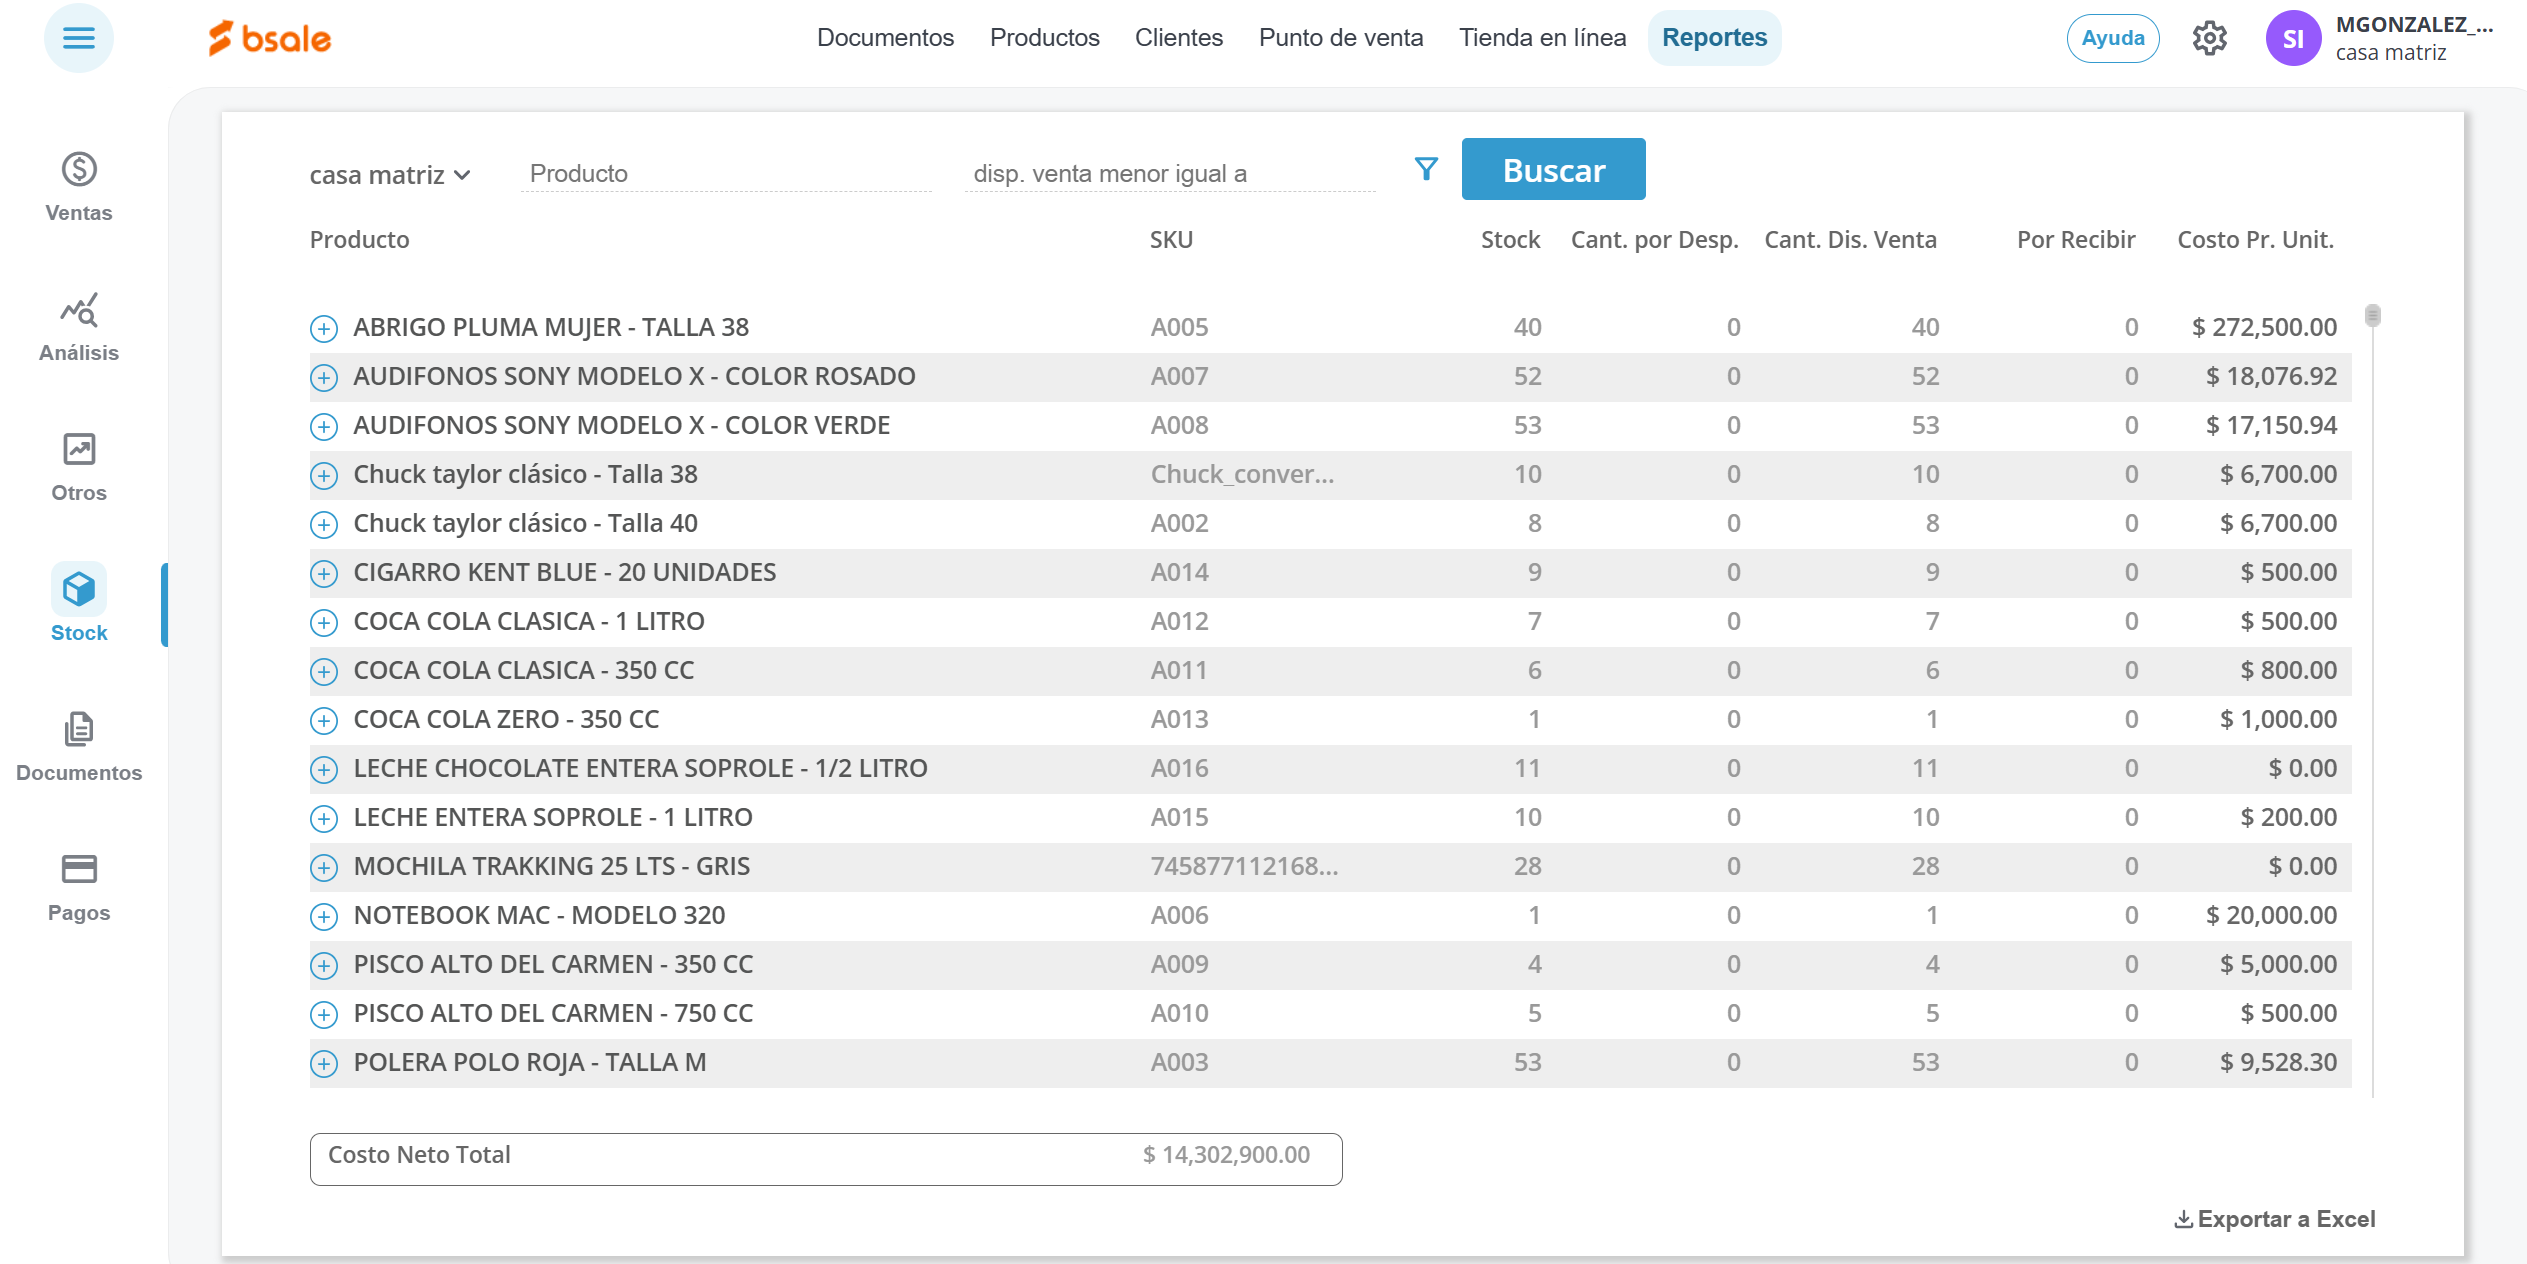Focus the Producto search field
The width and height of the screenshot is (2527, 1264).
(x=725, y=174)
